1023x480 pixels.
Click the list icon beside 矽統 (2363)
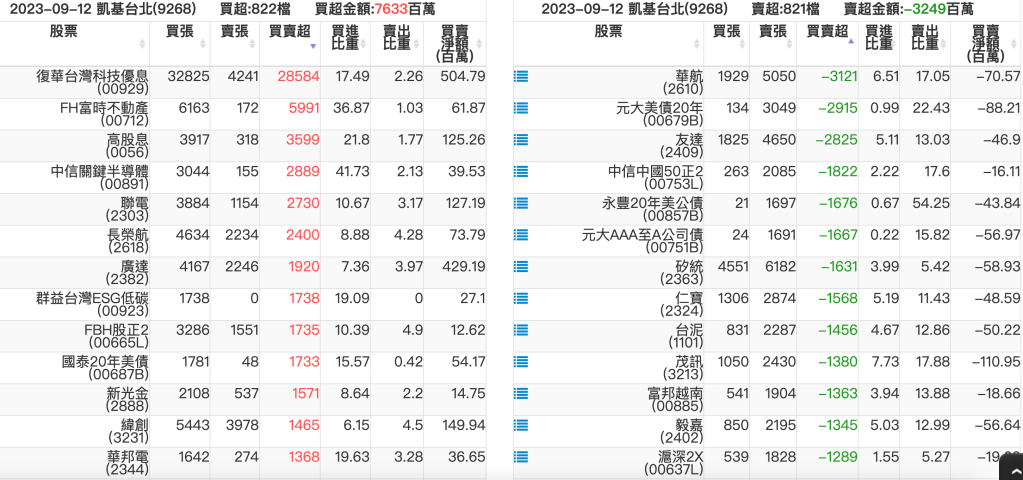(521, 267)
